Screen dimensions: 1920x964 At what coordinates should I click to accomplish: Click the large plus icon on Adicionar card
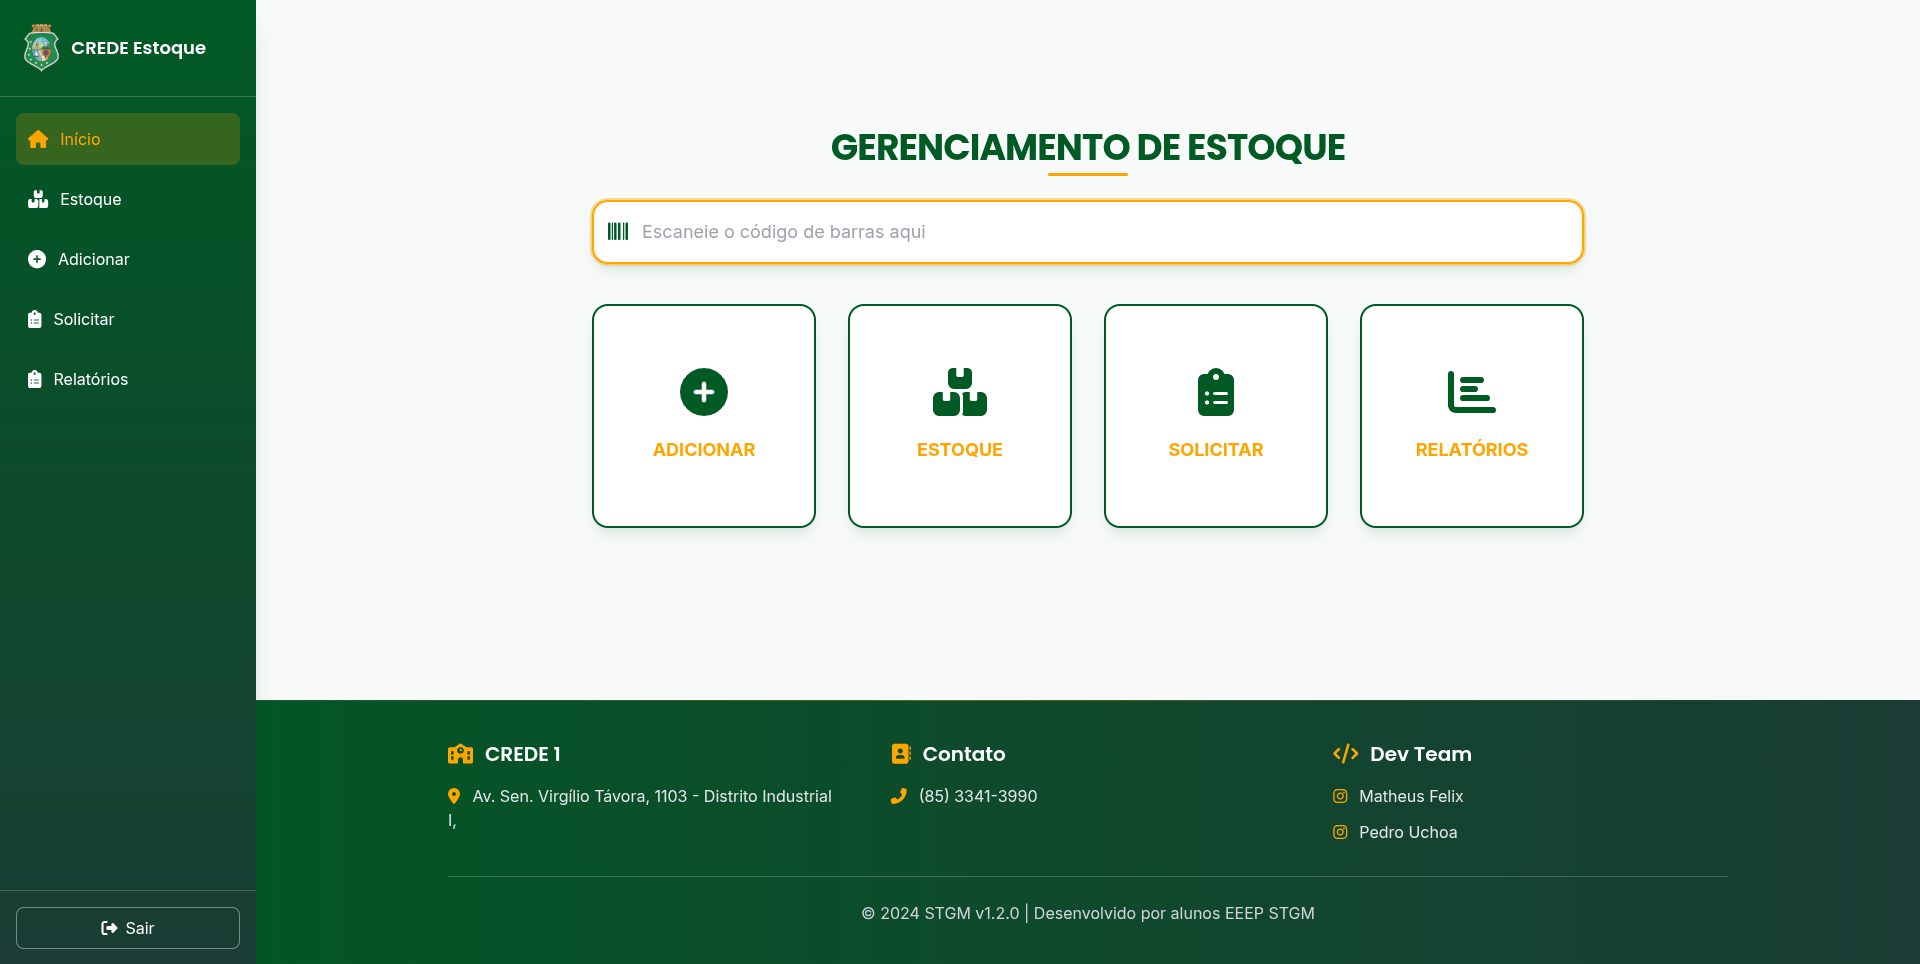click(x=704, y=392)
